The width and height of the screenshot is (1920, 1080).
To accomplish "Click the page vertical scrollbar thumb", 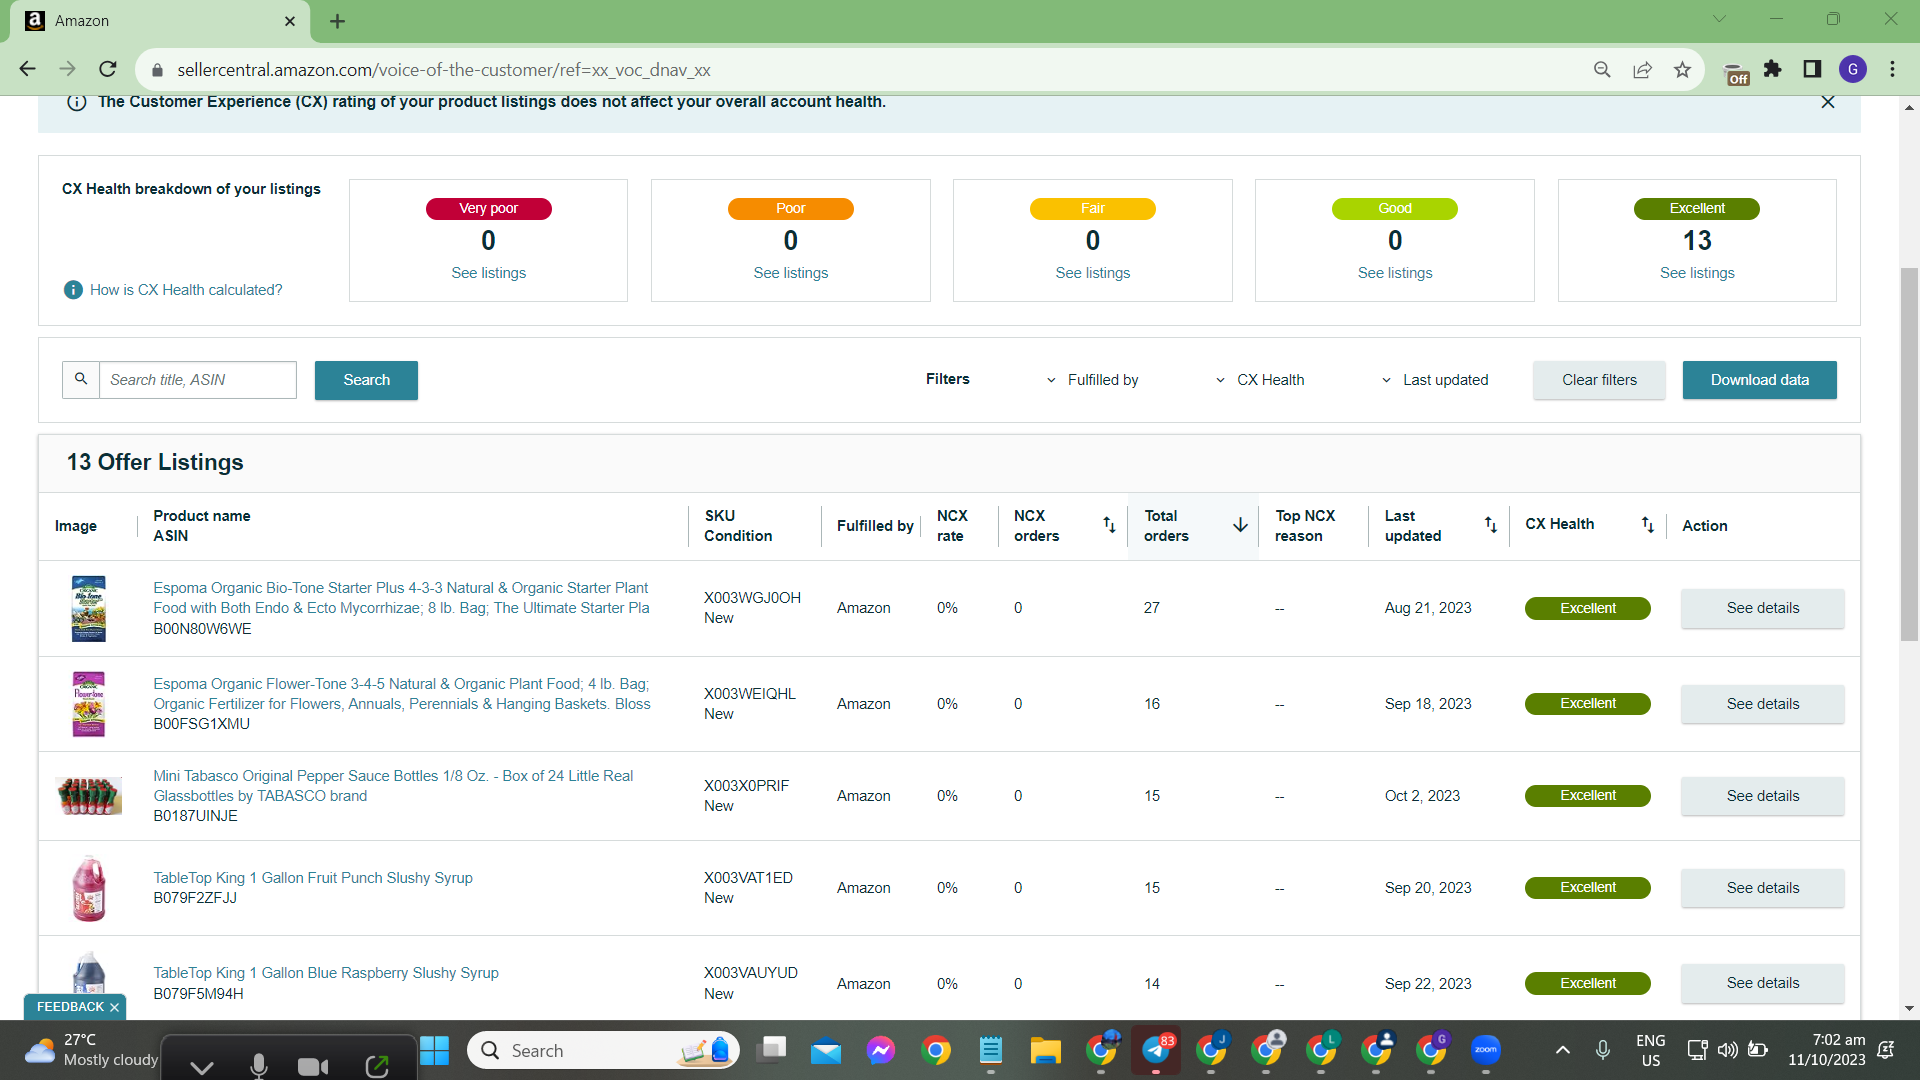I will [1909, 455].
